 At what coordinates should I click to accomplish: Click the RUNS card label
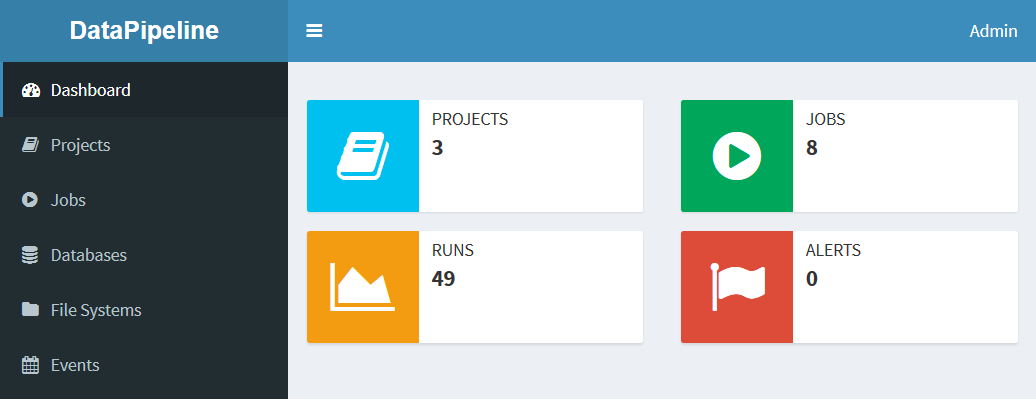[x=453, y=250]
